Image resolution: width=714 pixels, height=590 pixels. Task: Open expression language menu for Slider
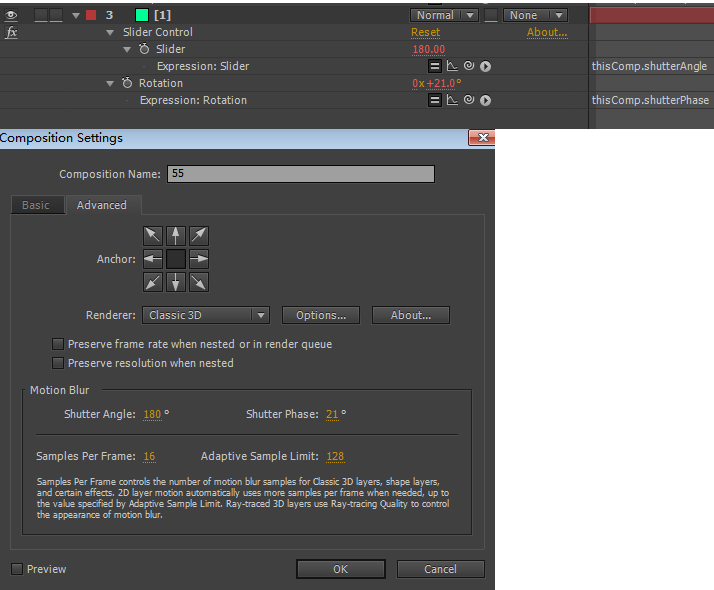[x=485, y=66]
